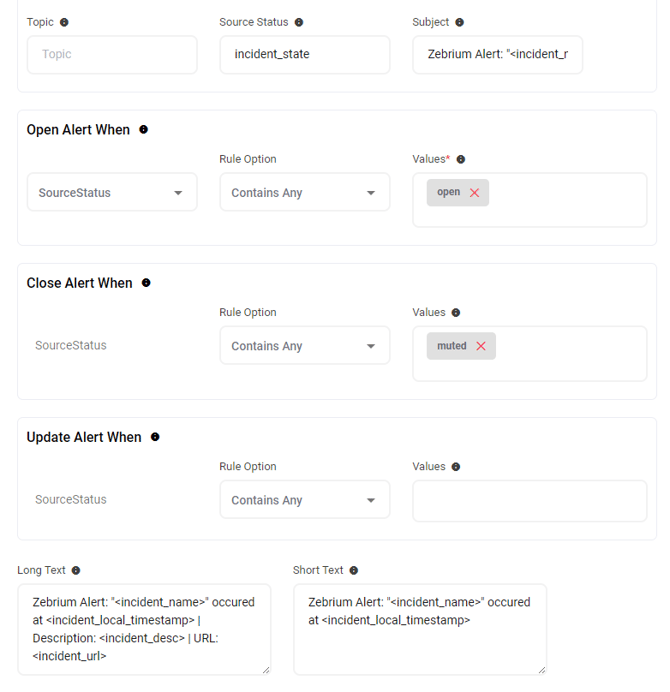Click into the Topic input field
The image size is (670, 692).
111,54
